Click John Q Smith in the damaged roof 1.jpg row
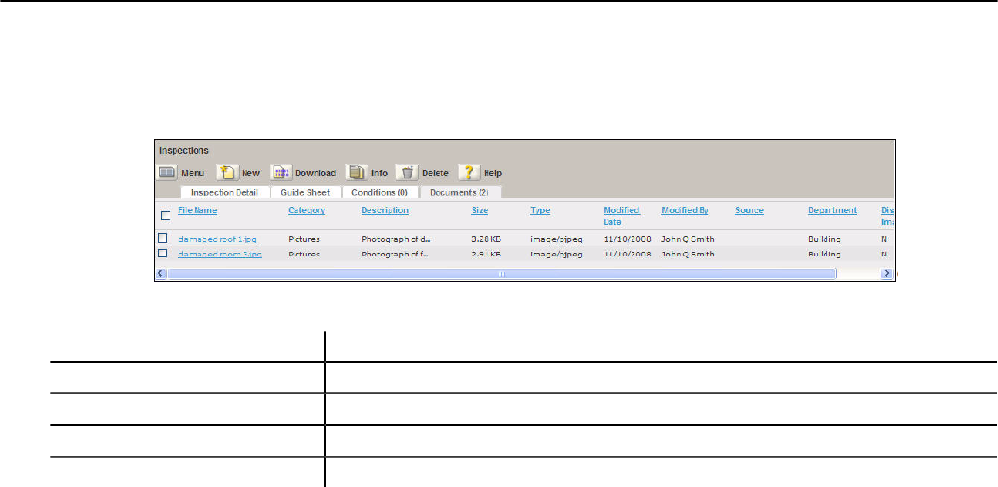This screenshot has width=998, height=487. [x=688, y=239]
